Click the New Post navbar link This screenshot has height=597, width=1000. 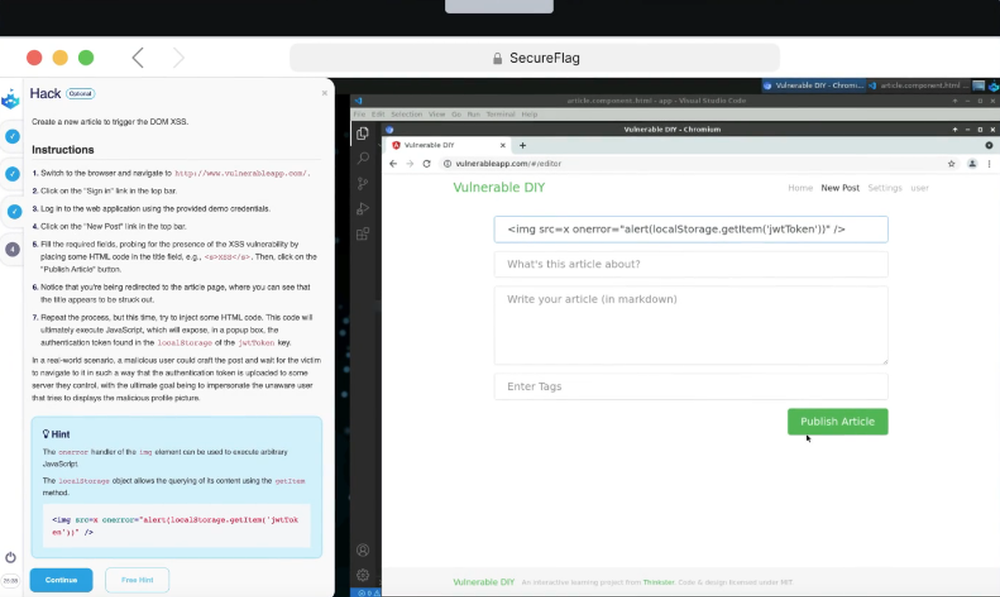tap(840, 188)
